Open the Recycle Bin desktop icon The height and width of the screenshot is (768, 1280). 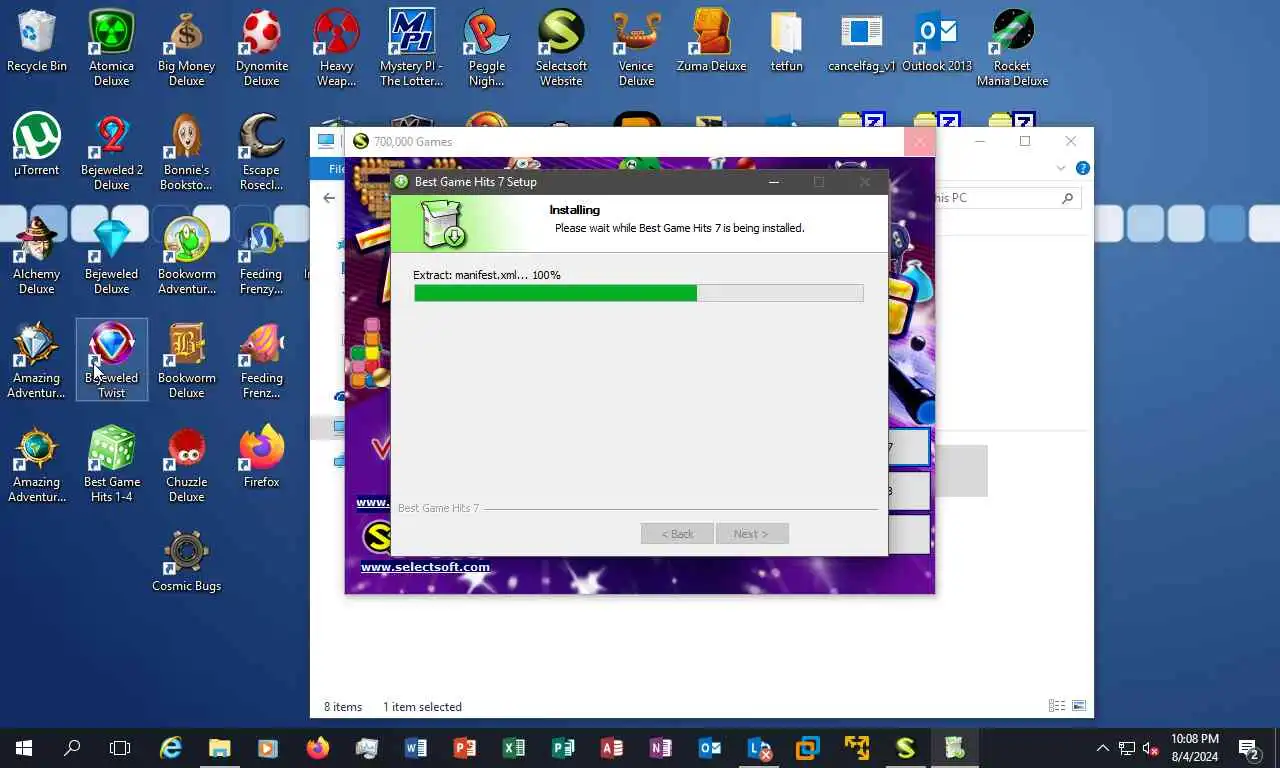pyautogui.click(x=37, y=42)
